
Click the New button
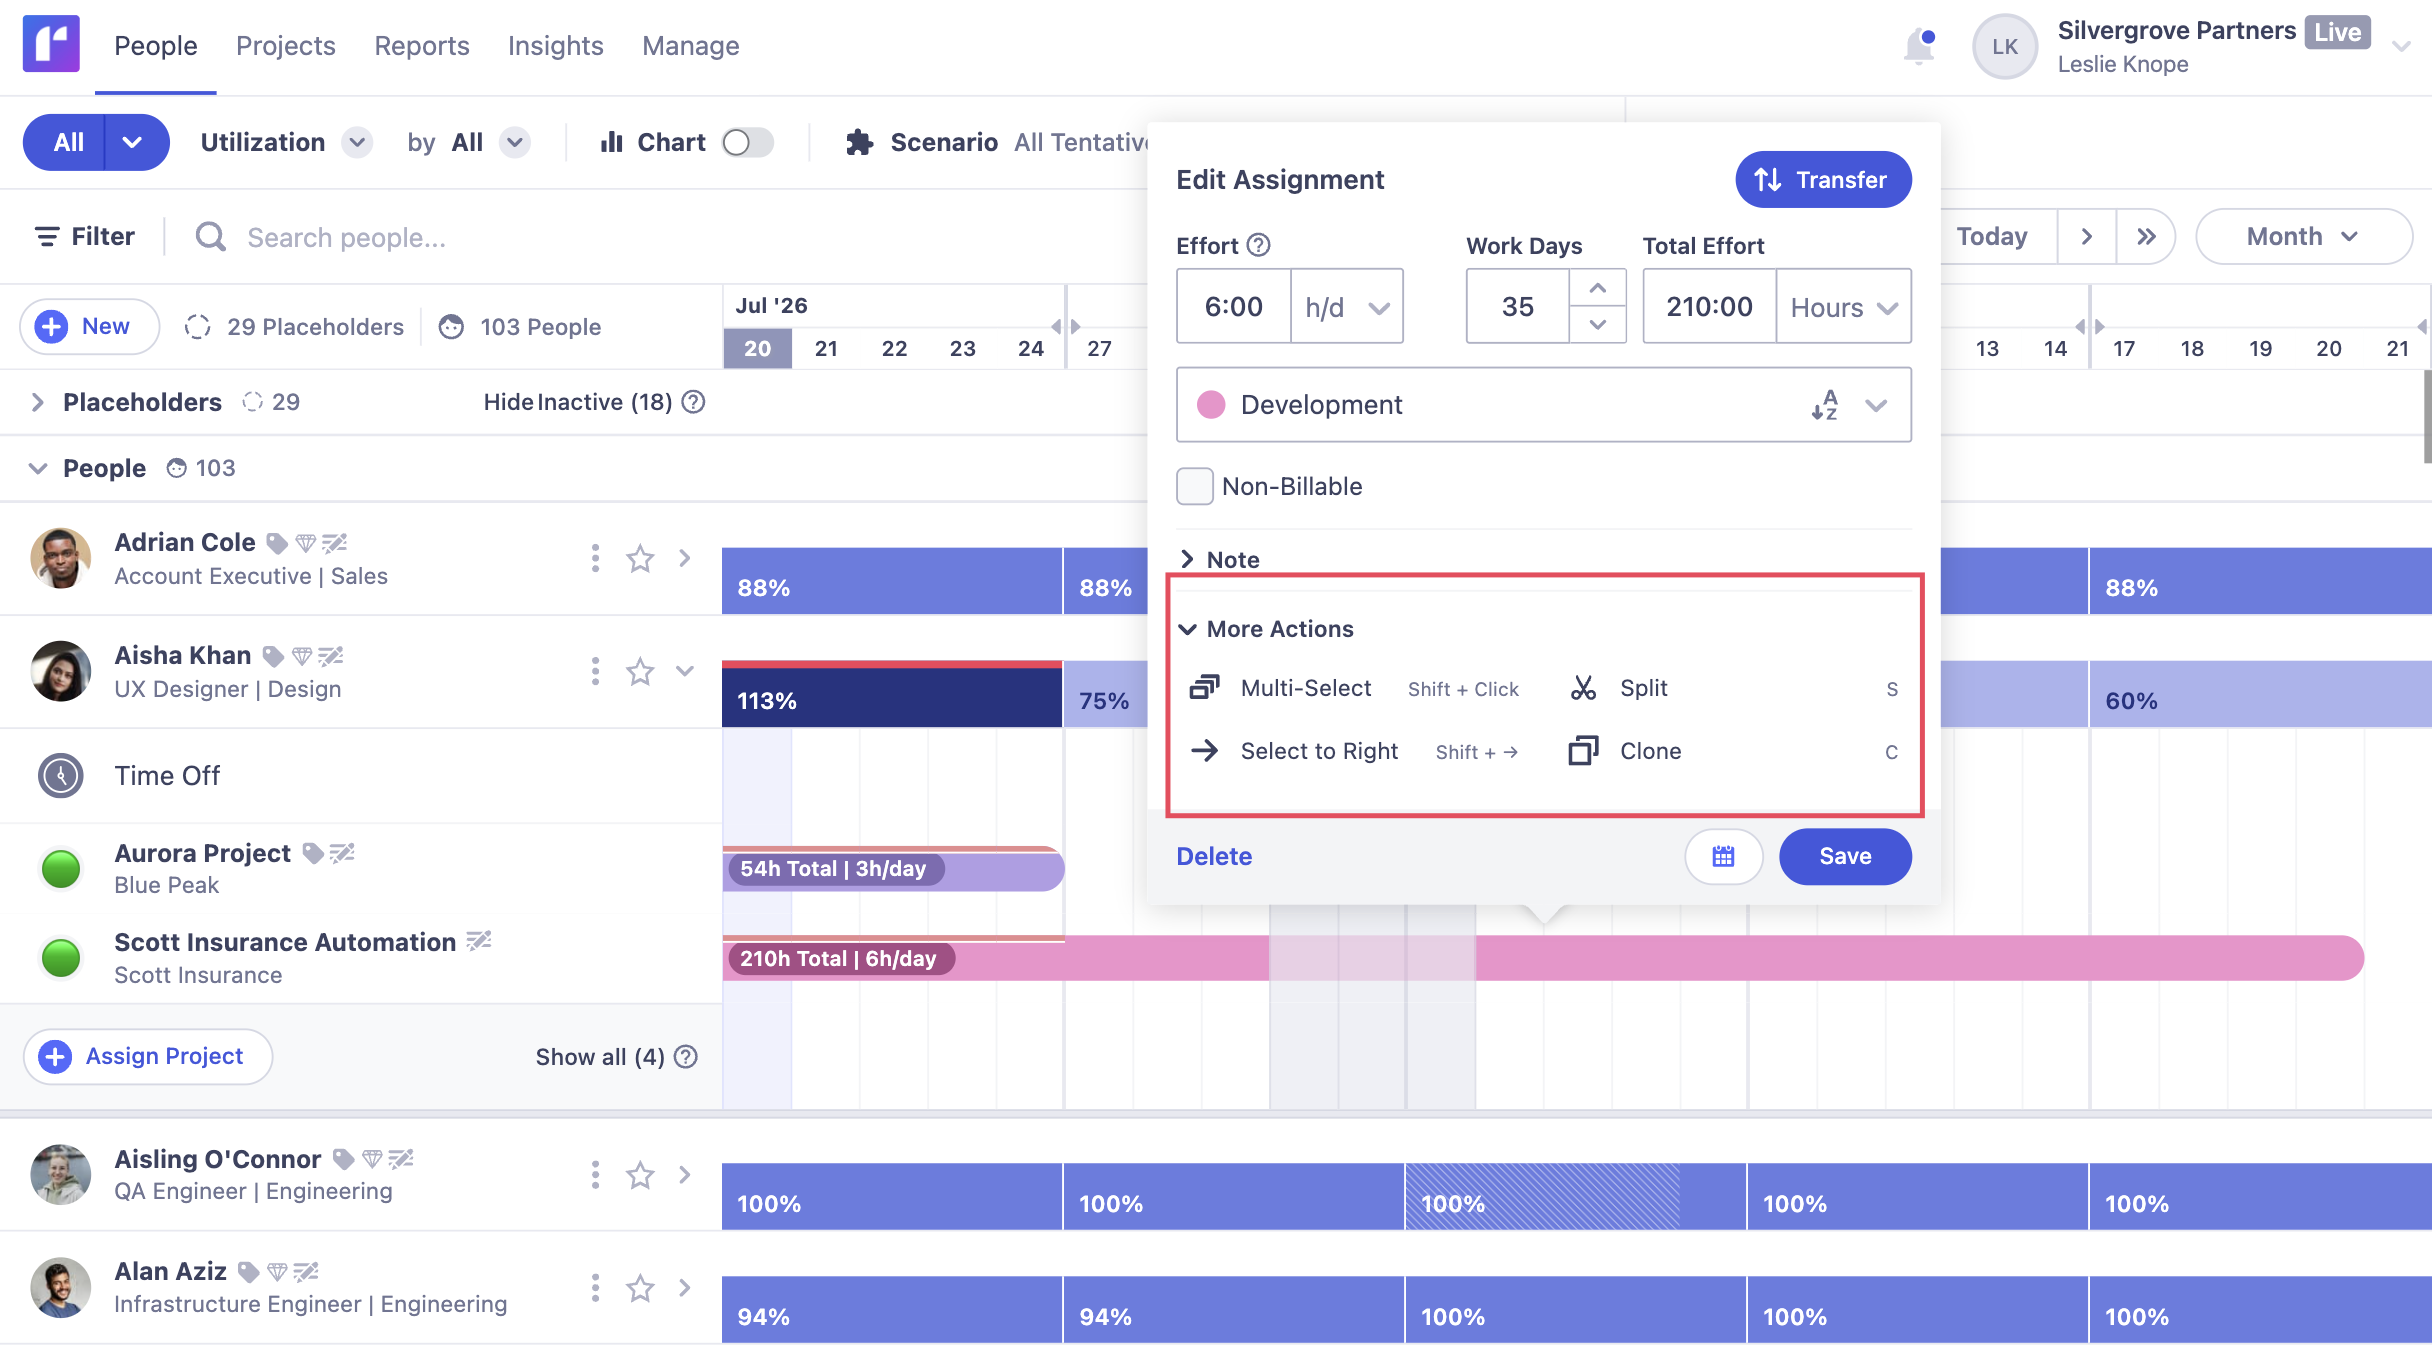coord(89,326)
